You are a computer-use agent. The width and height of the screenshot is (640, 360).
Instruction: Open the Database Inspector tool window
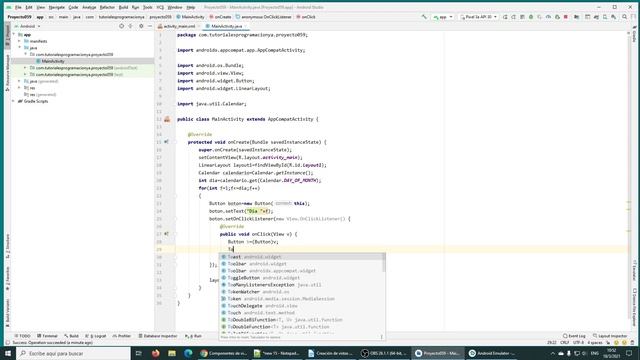[x=158, y=336]
